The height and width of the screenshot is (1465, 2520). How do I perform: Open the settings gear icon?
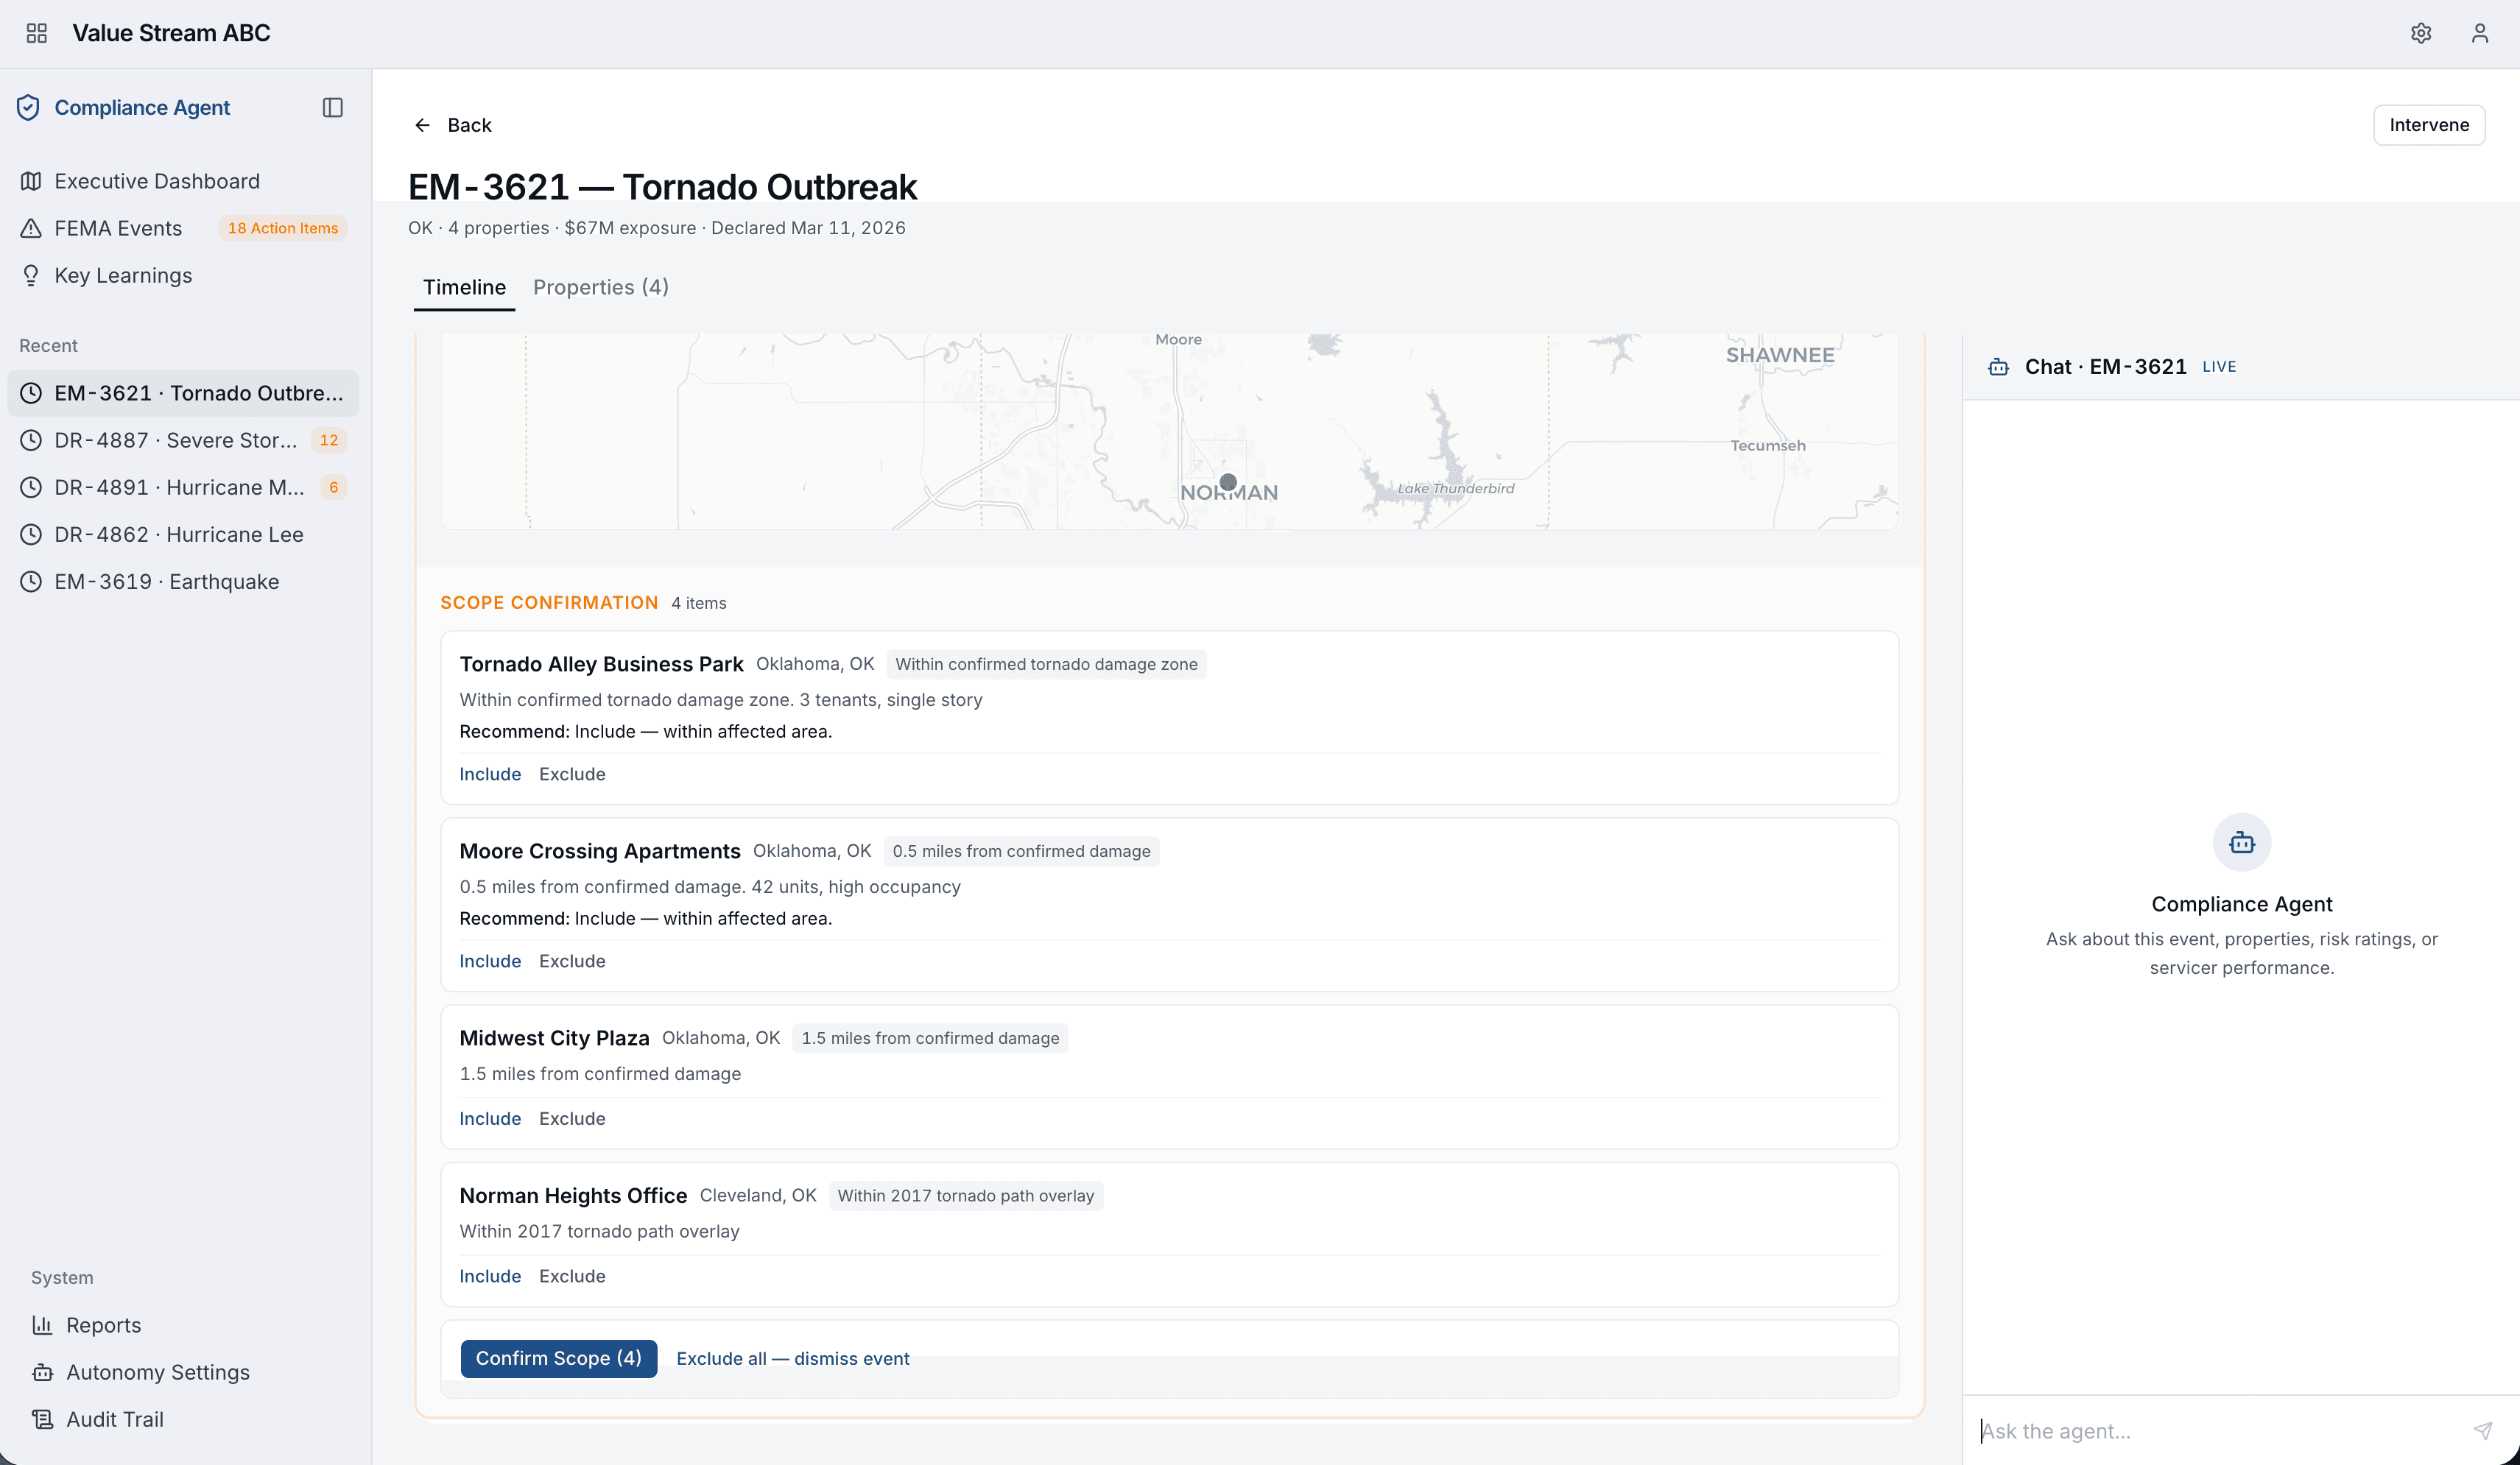coord(2420,33)
